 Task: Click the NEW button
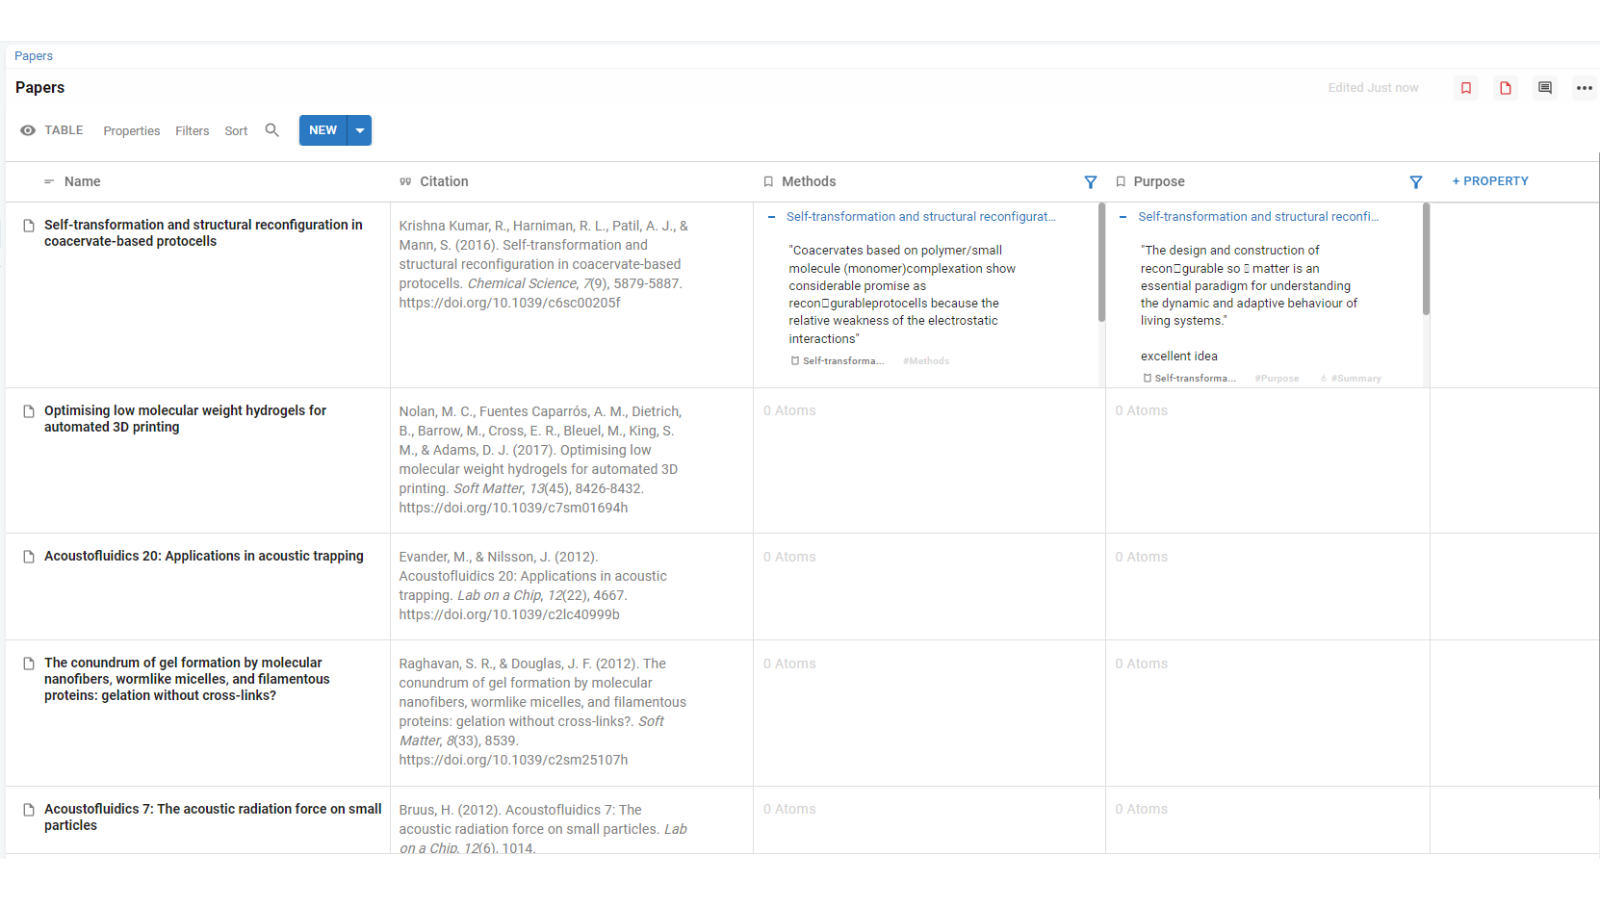coord(322,130)
